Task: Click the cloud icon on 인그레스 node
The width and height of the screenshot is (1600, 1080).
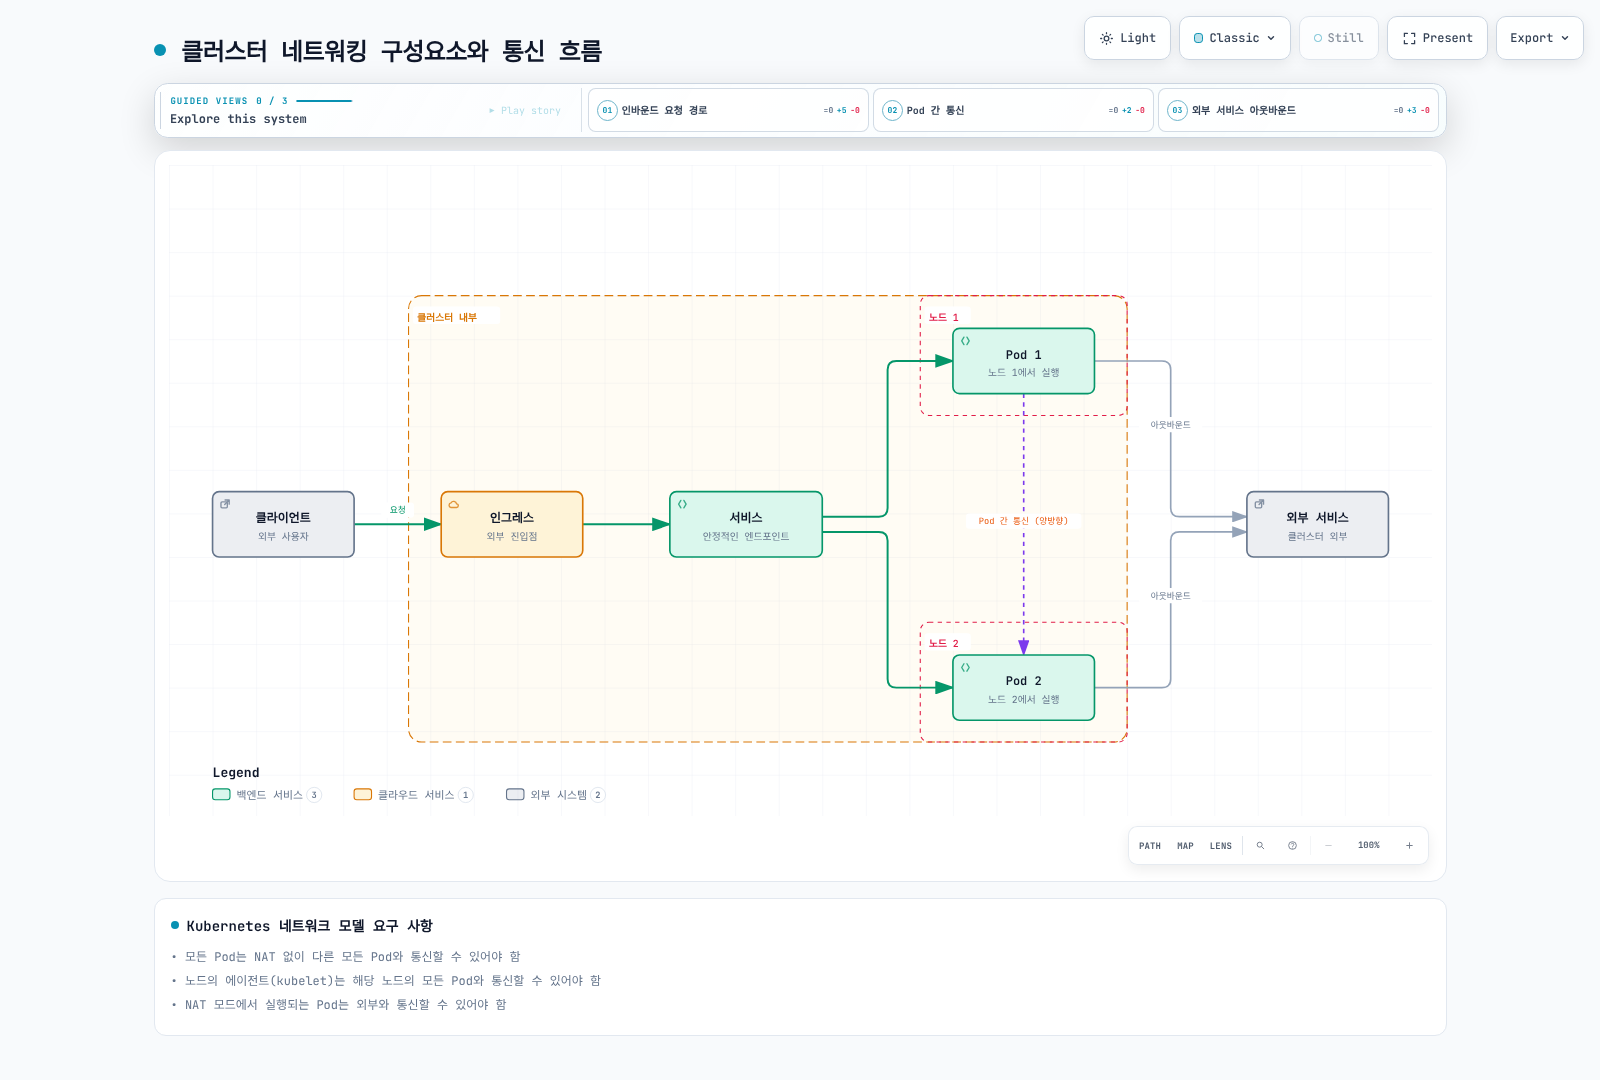Action: click(454, 504)
